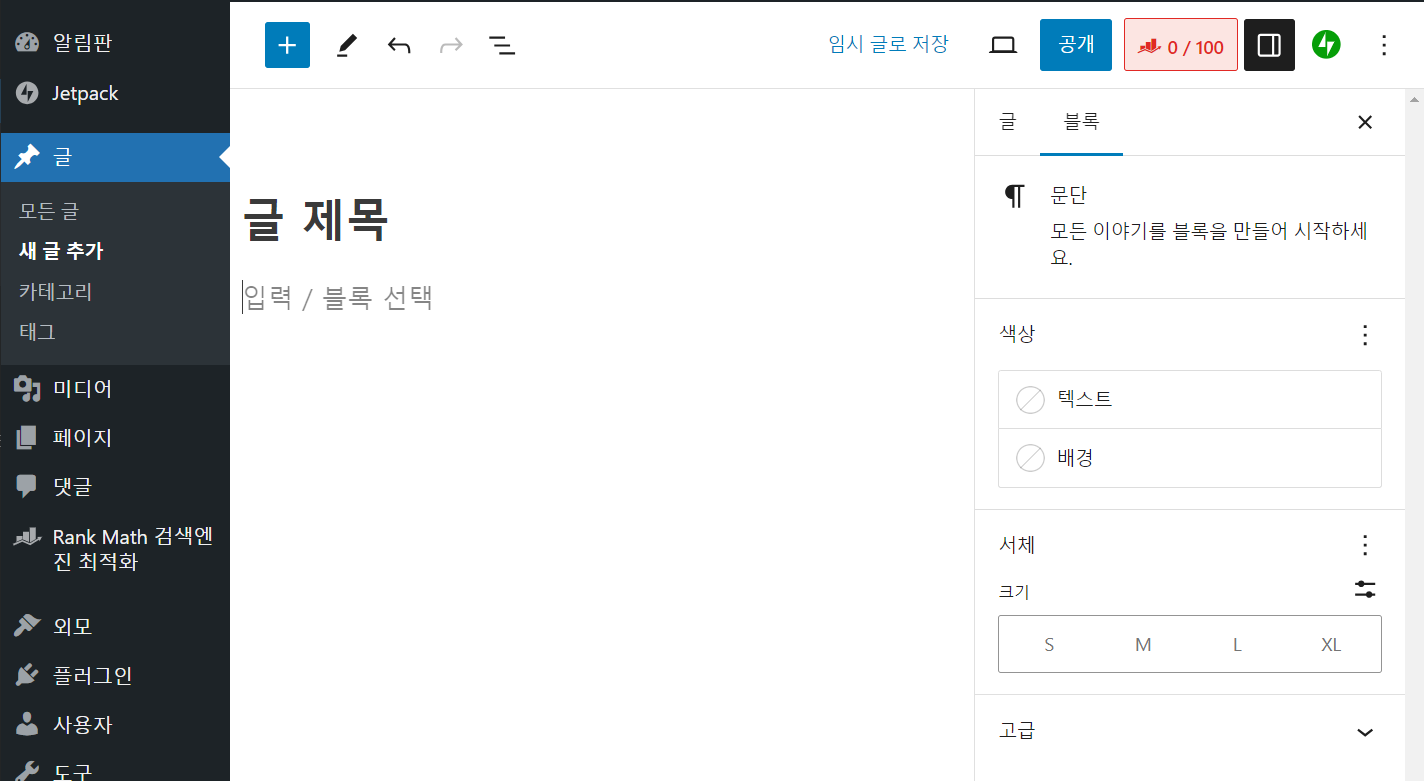
Task: Open the block inserter plus button
Action: pos(287,45)
